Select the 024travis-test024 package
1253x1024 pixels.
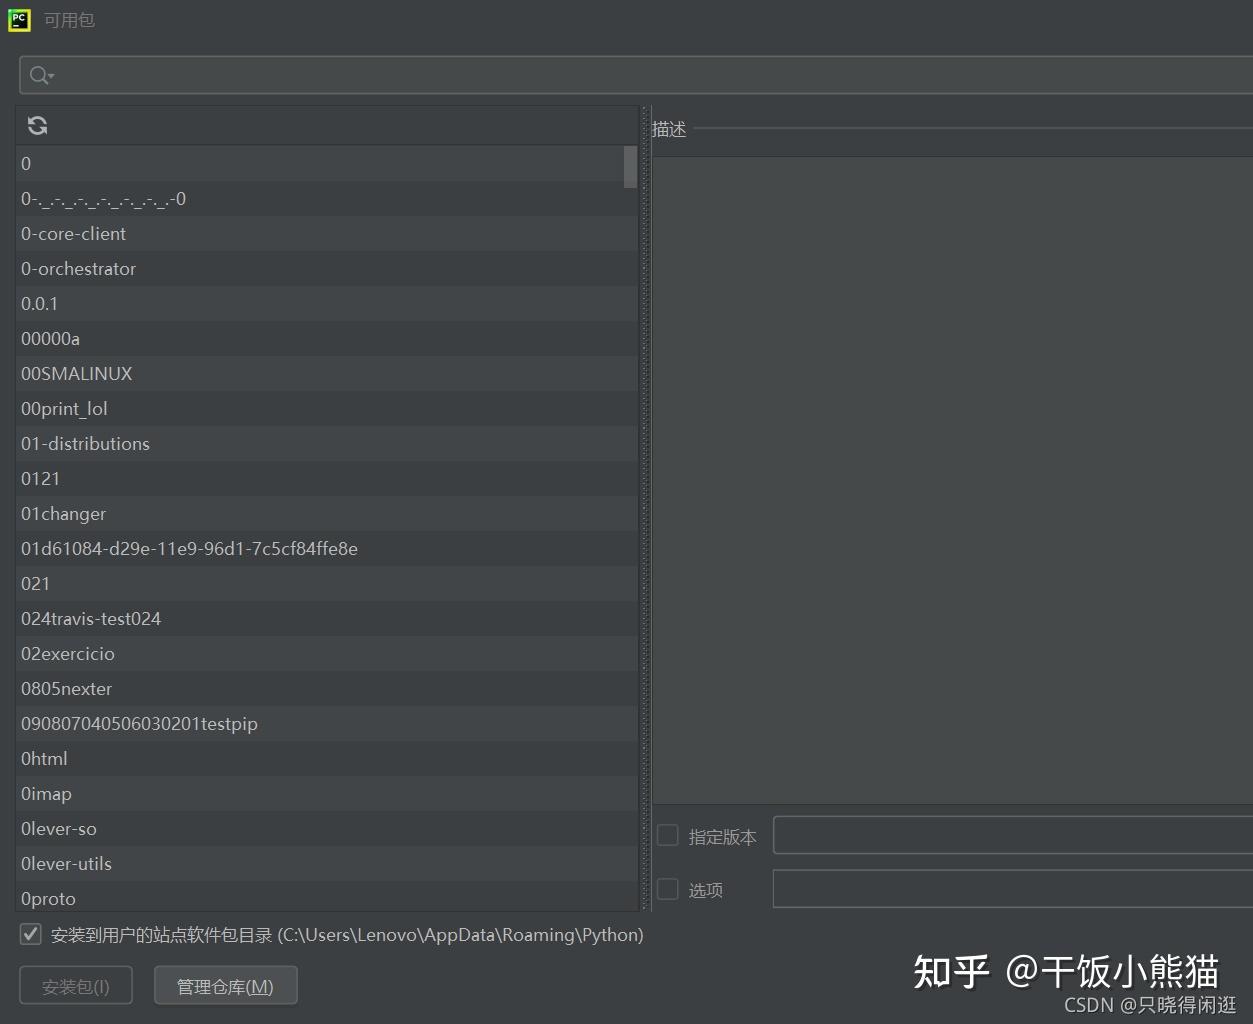click(91, 618)
